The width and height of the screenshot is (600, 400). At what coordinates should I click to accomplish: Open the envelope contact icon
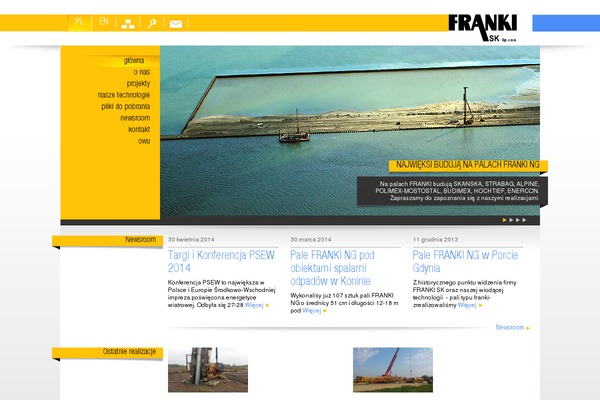176,24
